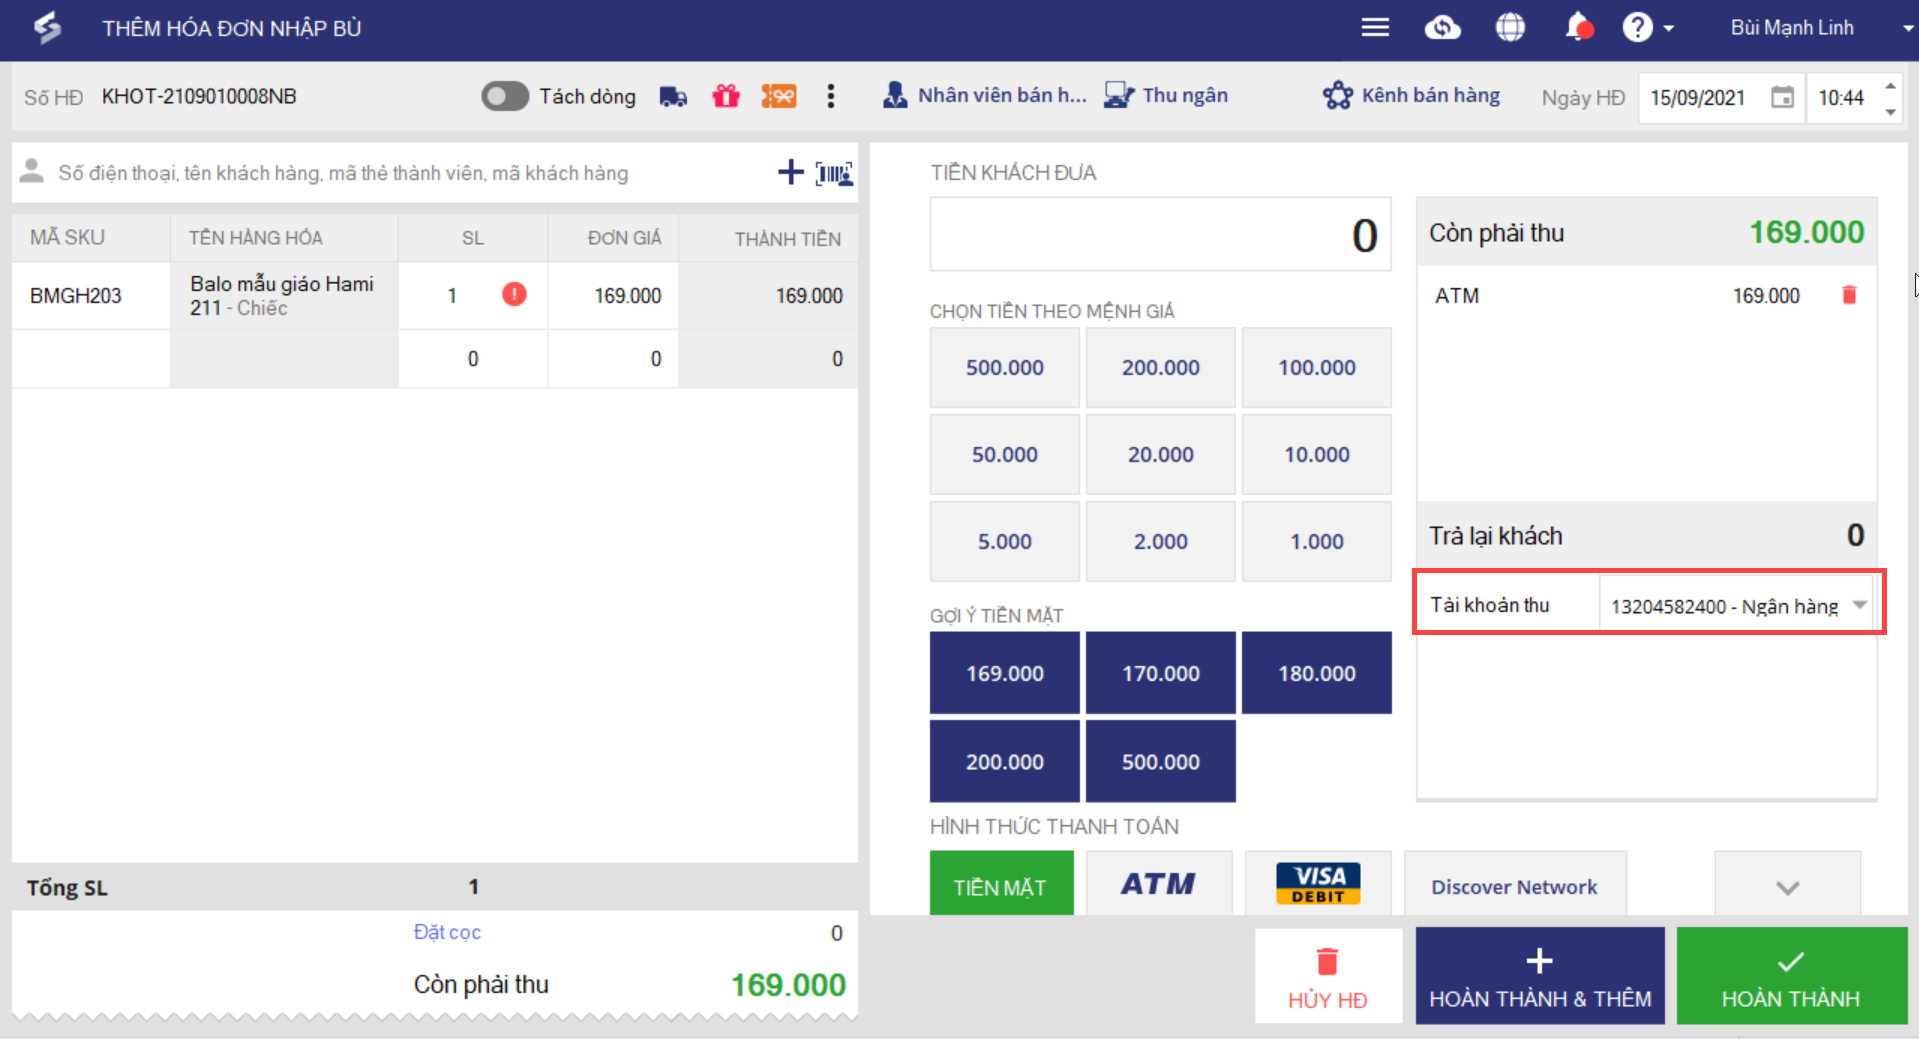The height and width of the screenshot is (1039, 1919).
Task: Select Nhân viên bán hàng
Action: 985,95
